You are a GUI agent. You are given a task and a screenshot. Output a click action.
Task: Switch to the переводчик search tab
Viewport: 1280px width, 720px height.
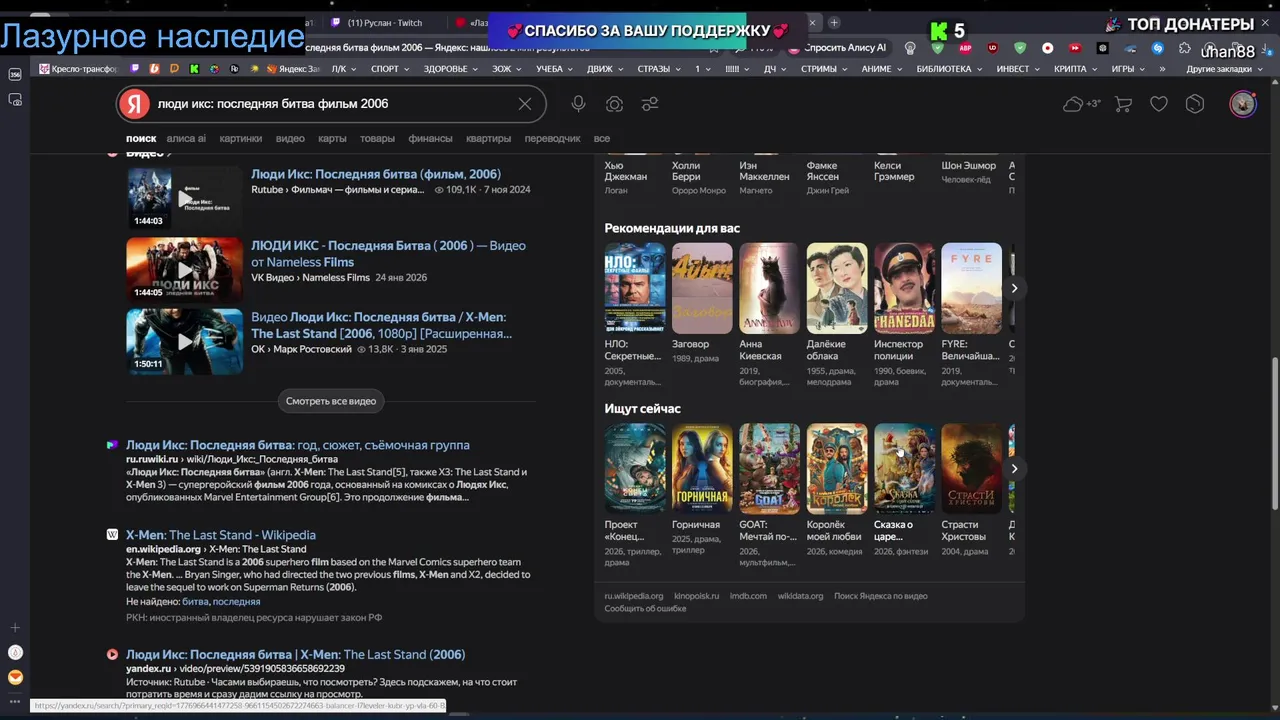coord(552,139)
